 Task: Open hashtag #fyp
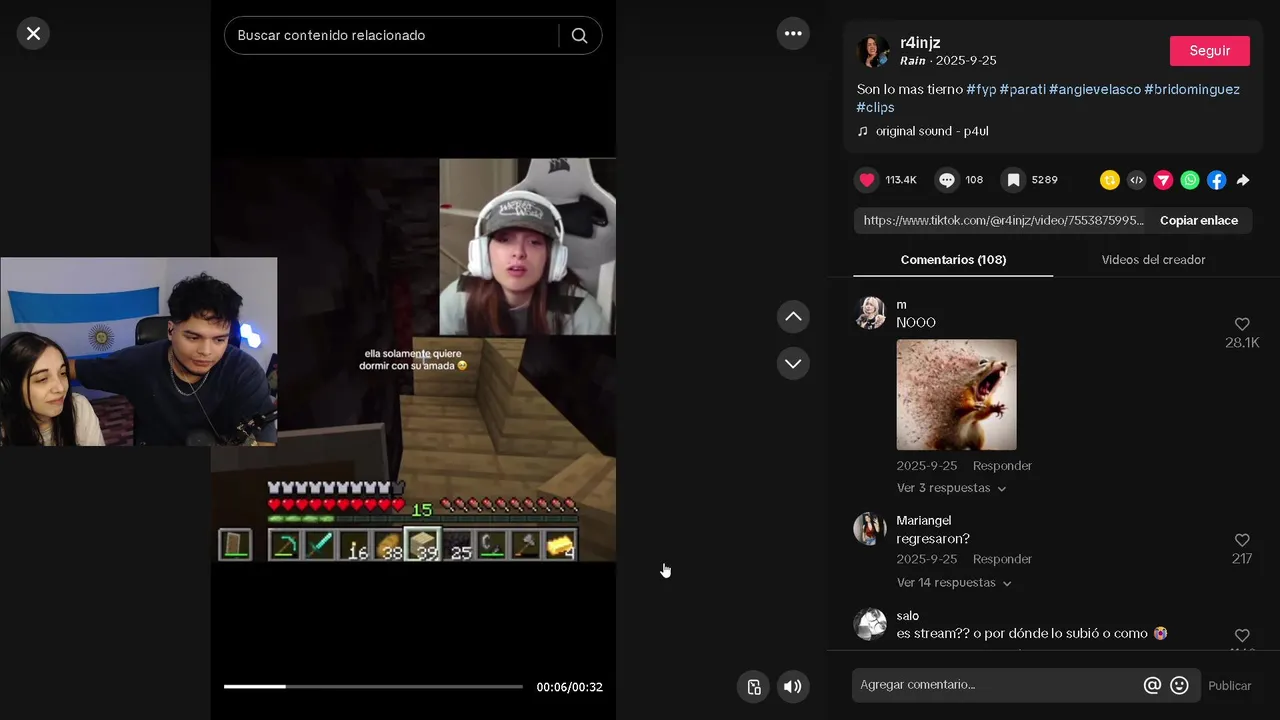pos(981,89)
